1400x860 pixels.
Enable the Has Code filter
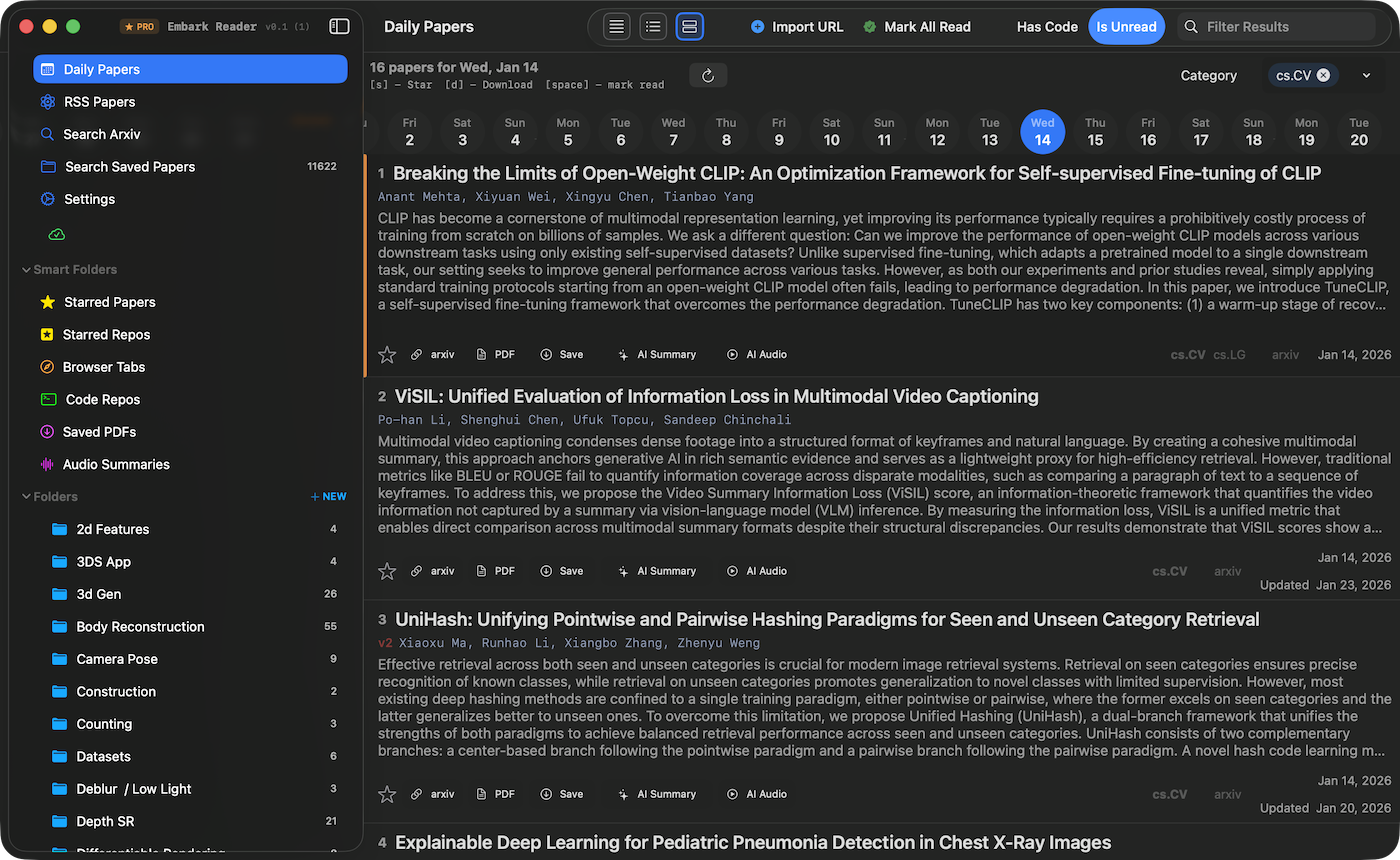click(x=1047, y=26)
